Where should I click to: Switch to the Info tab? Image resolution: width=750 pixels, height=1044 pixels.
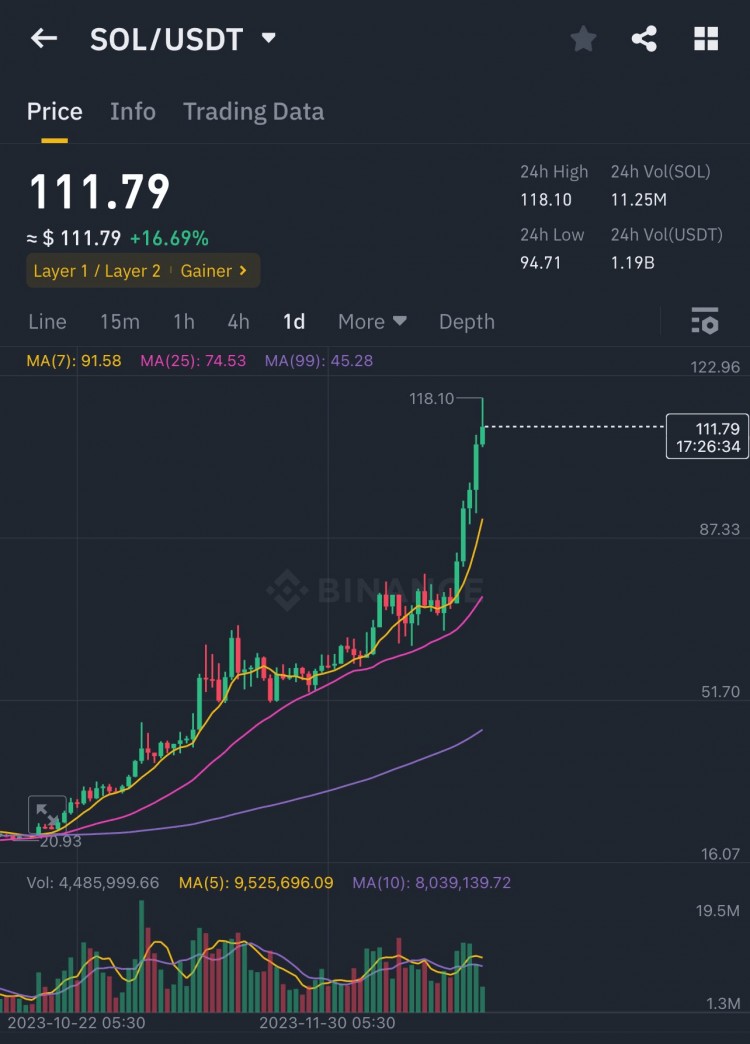pos(133,112)
